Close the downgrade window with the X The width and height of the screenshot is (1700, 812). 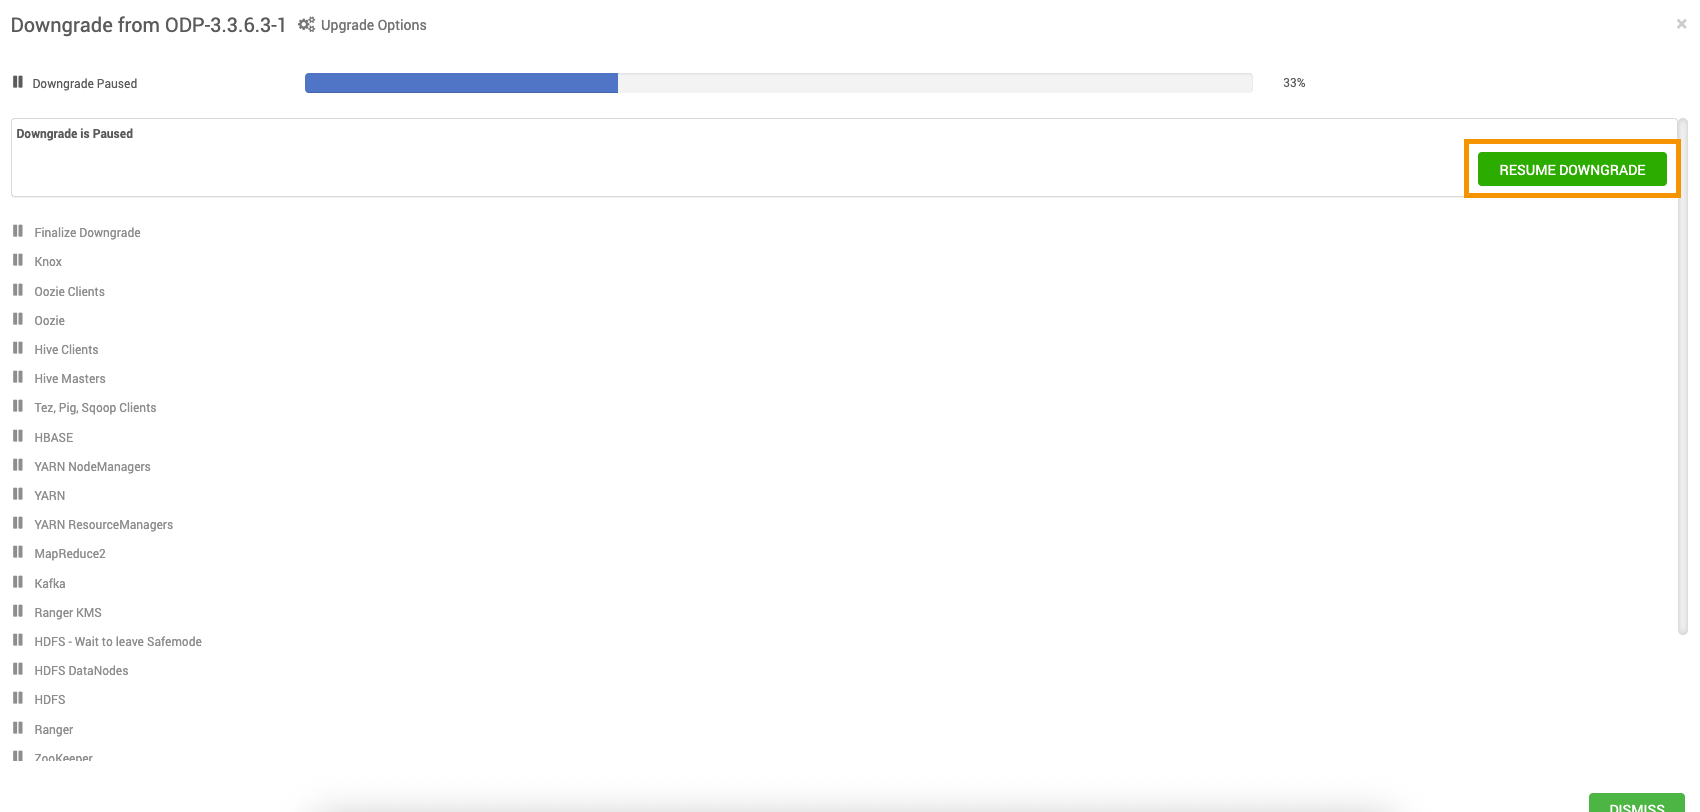1681,24
